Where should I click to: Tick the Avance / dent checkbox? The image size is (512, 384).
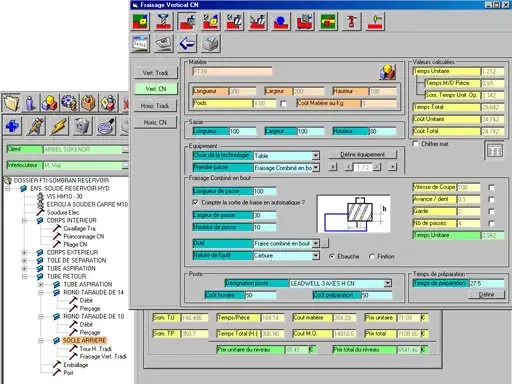[491, 199]
